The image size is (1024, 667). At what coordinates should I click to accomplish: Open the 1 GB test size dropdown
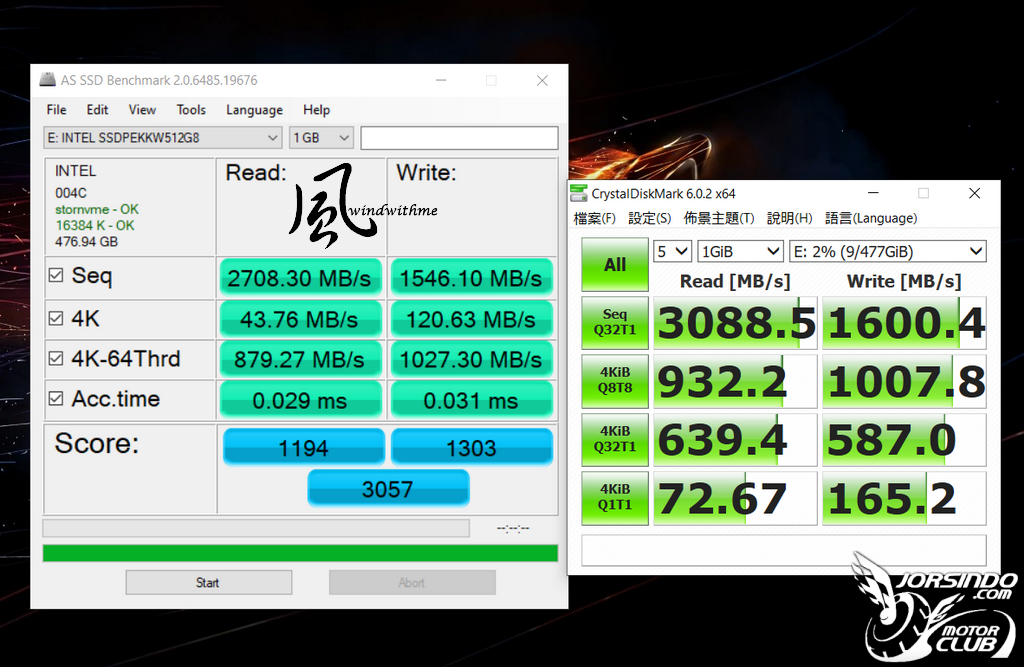point(321,138)
